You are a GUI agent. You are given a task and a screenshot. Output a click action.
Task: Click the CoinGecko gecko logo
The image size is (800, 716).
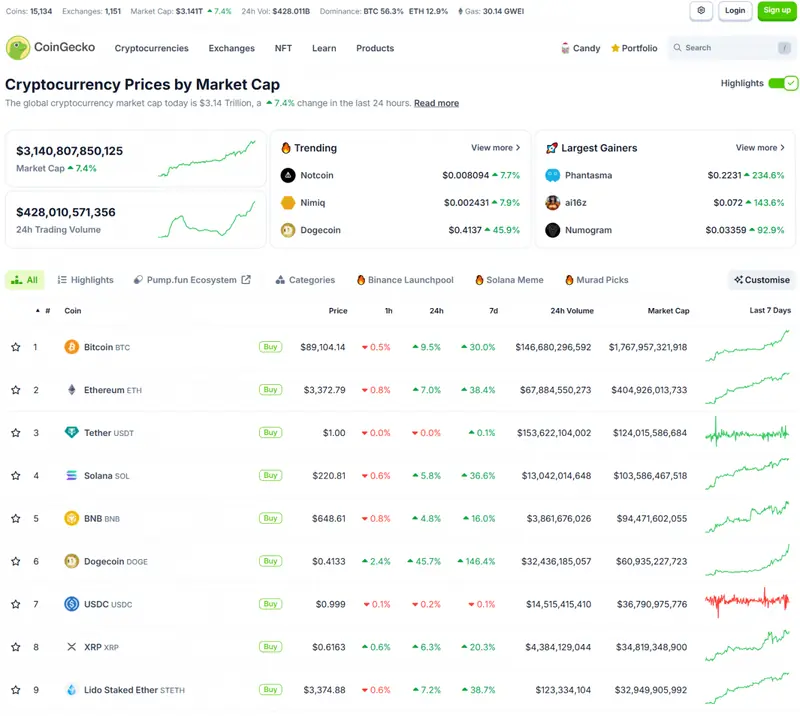(x=18, y=48)
